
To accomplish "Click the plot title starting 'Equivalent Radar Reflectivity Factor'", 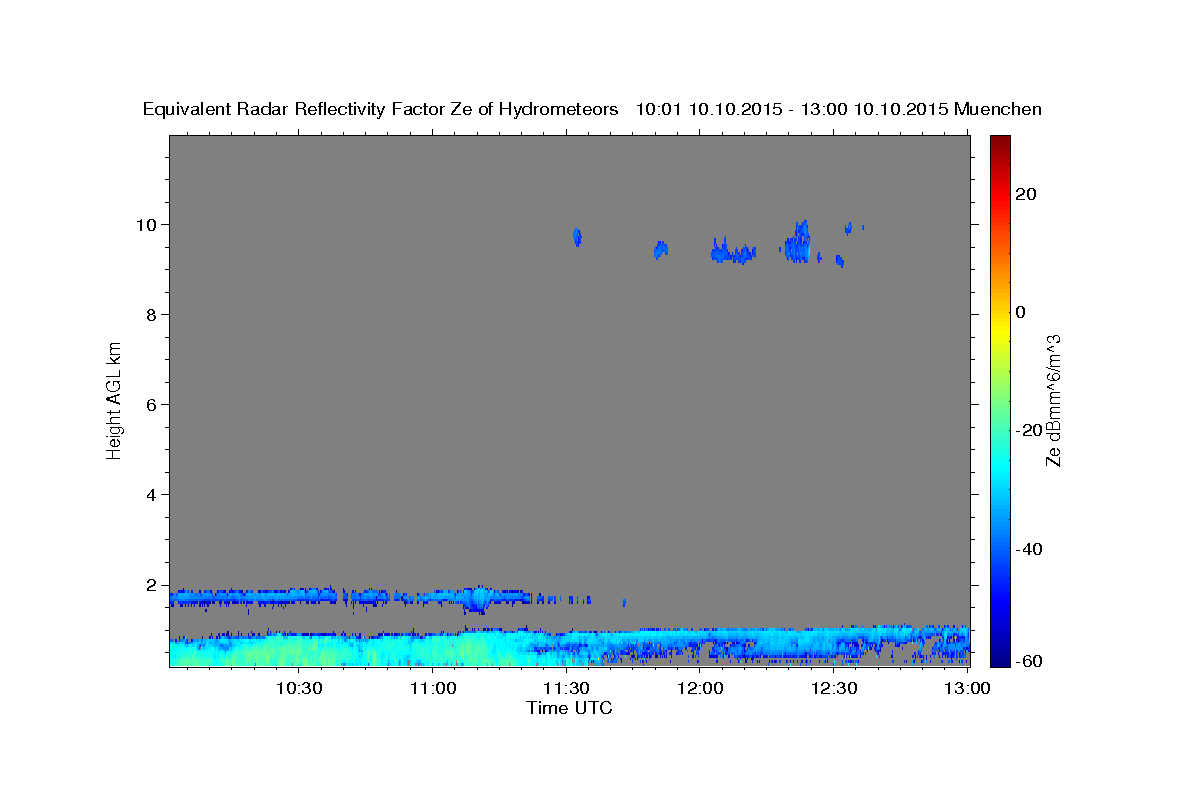I will point(592,109).
